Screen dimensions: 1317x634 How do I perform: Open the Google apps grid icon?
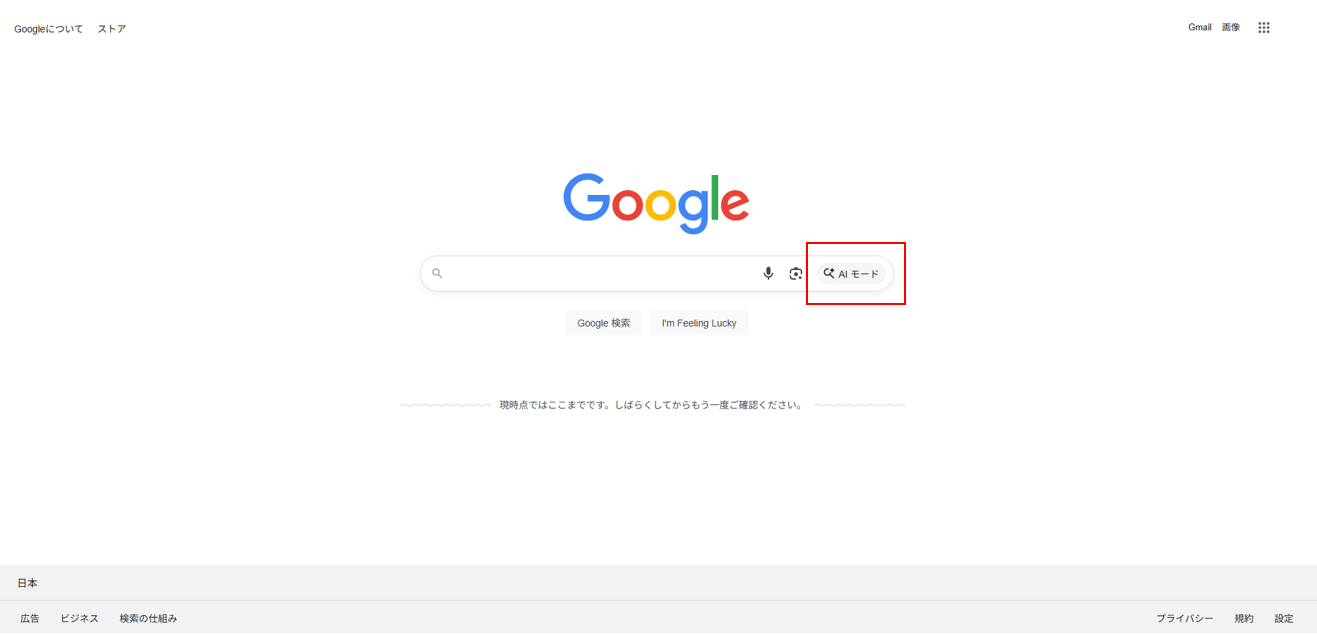click(x=1264, y=28)
